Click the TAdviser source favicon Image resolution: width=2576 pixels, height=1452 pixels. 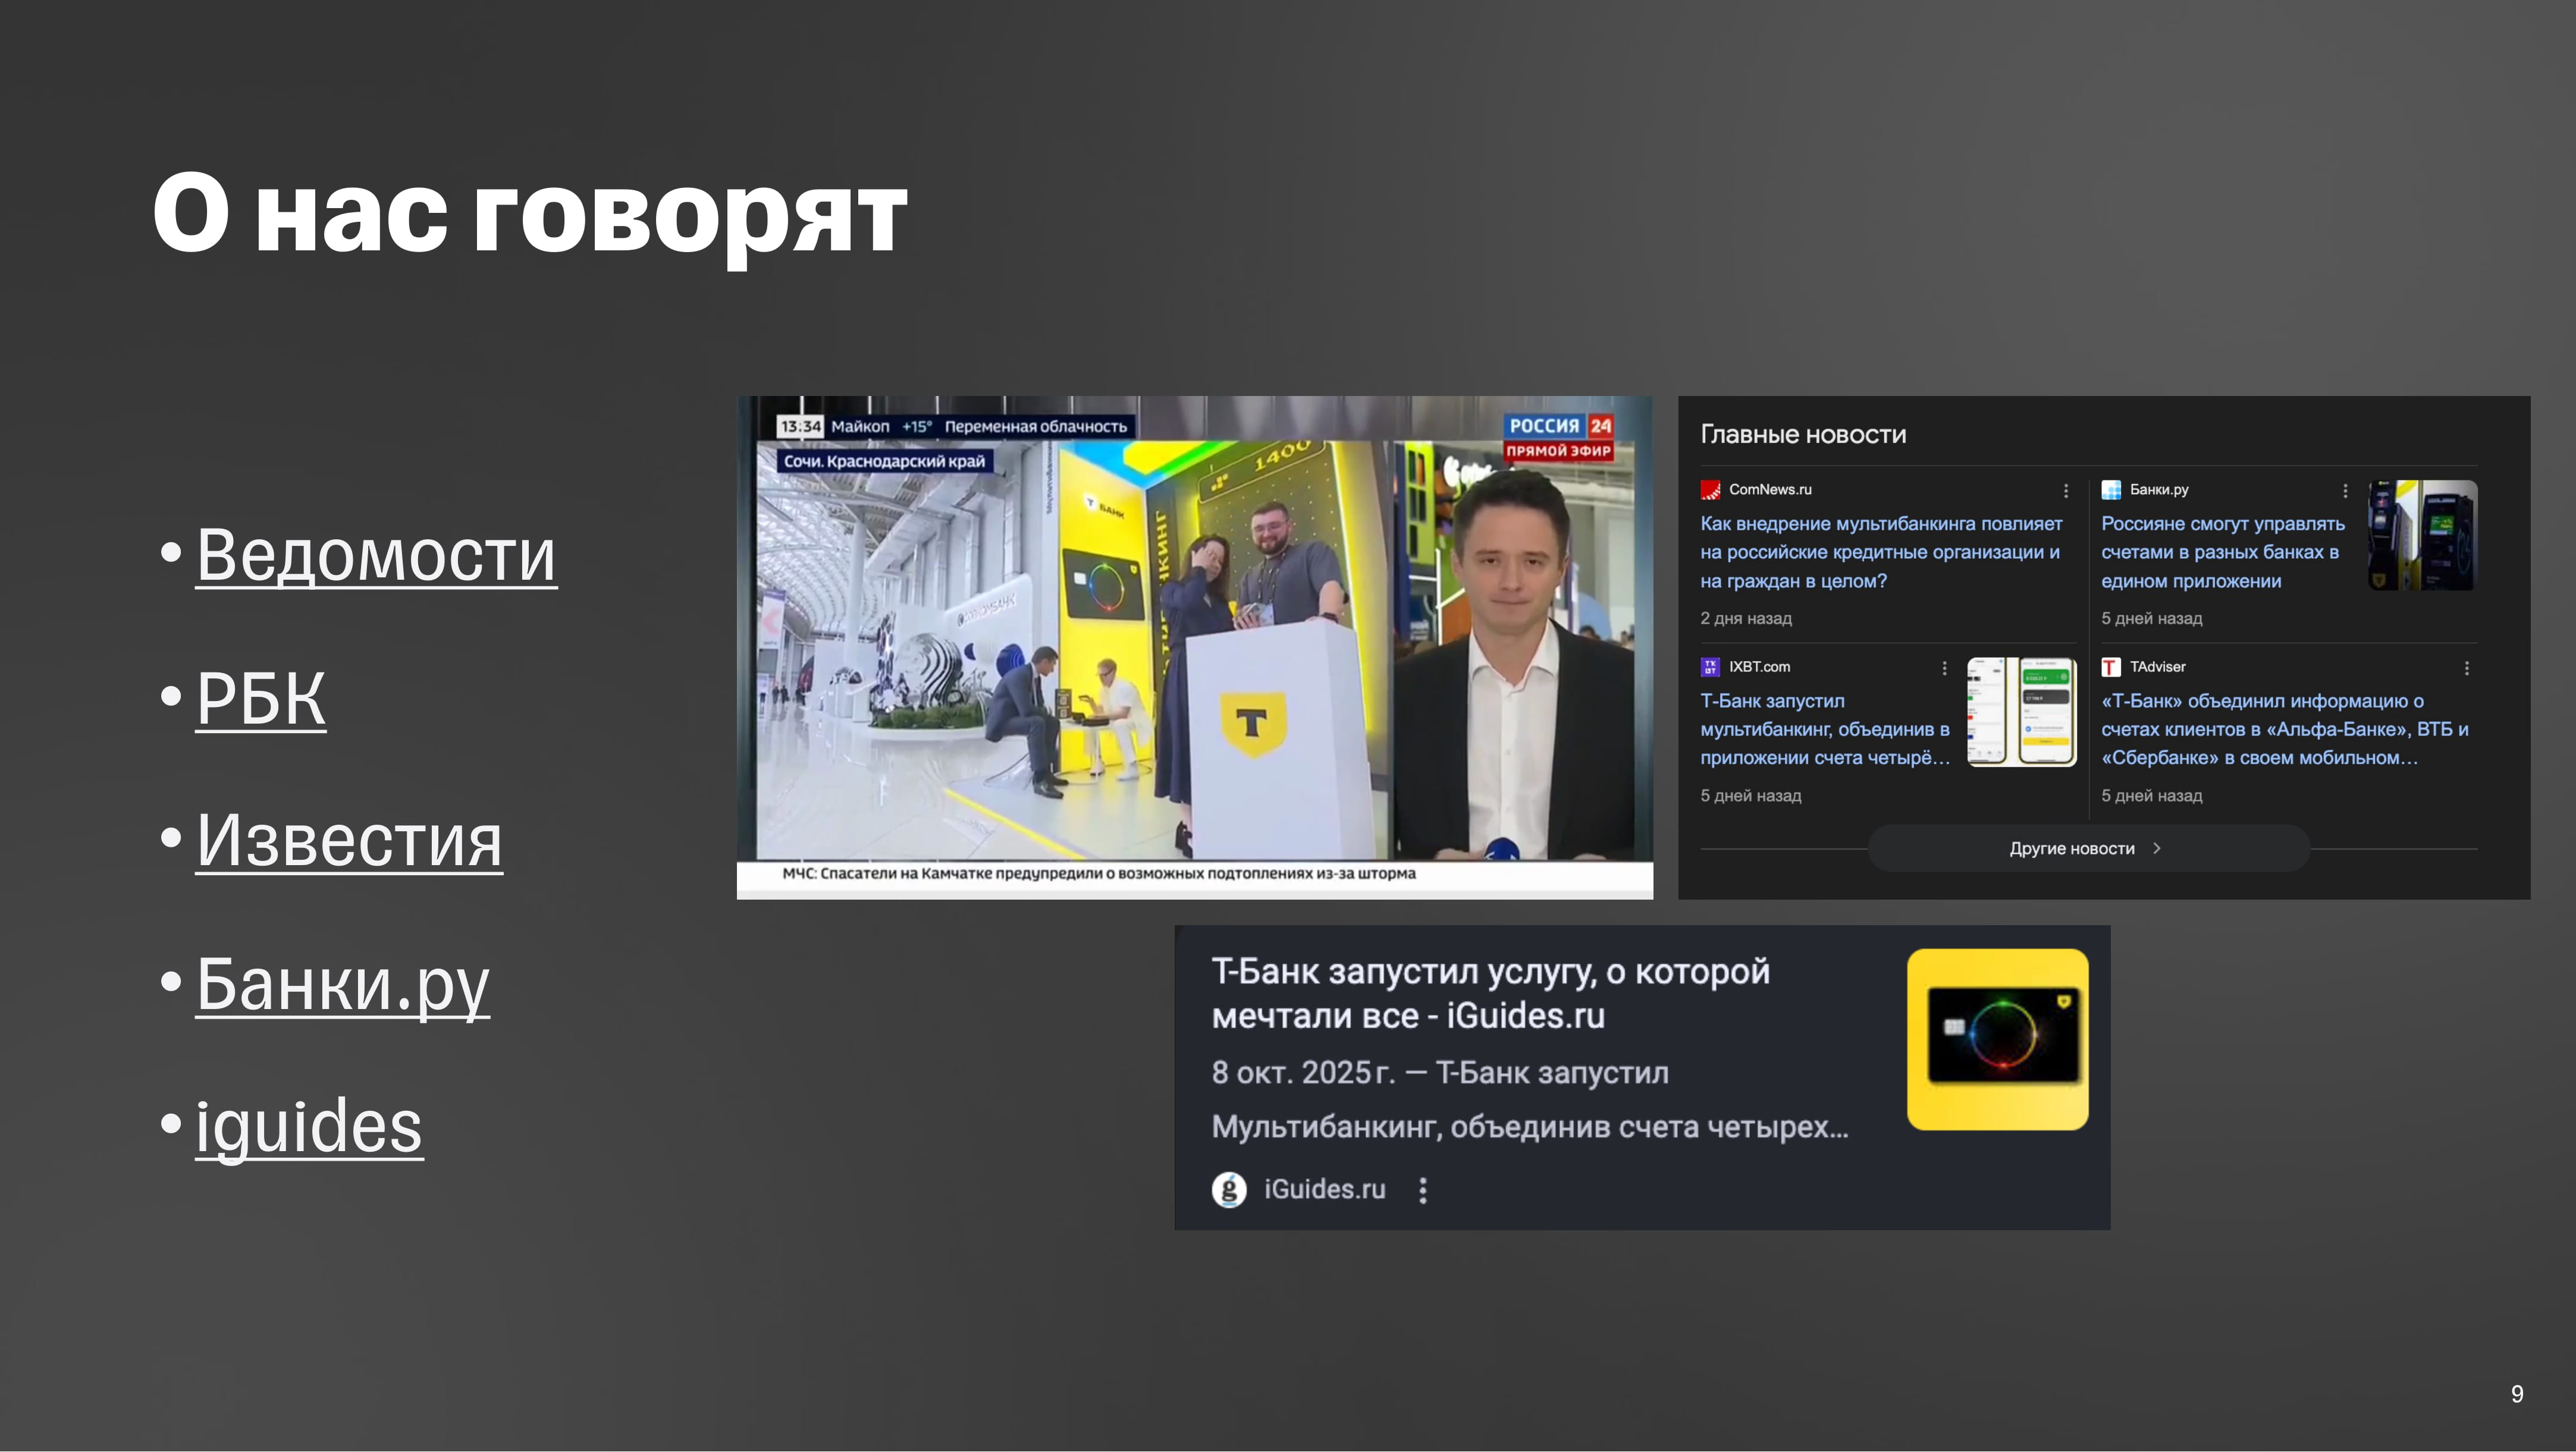(x=2111, y=667)
